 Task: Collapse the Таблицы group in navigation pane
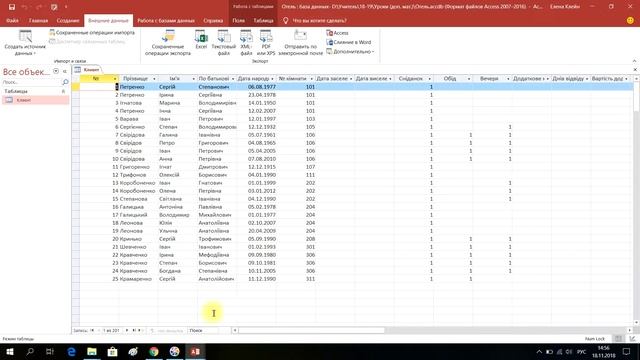pos(63,91)
